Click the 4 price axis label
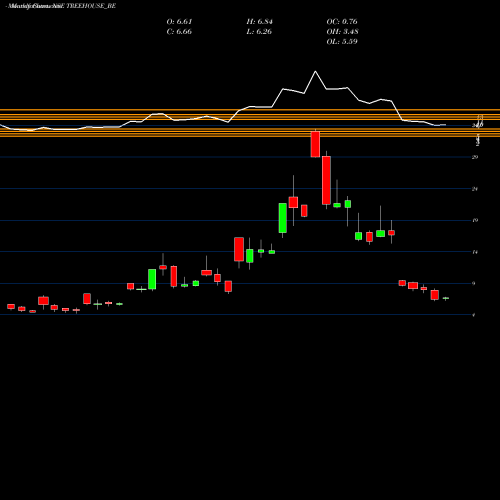The height and width of the screenshot is (500, 500). (474, 315)
